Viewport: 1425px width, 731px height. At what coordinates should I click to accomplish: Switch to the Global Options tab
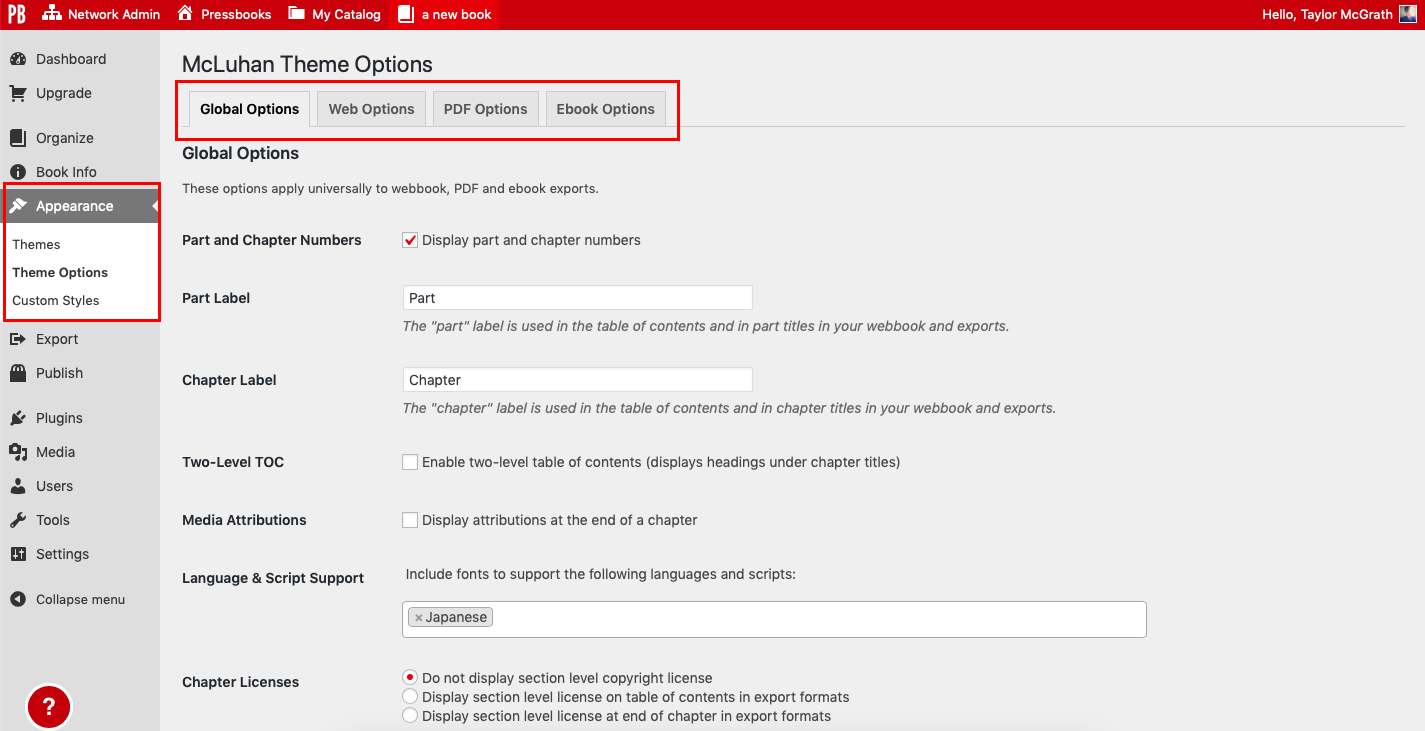tap(249, 109)
